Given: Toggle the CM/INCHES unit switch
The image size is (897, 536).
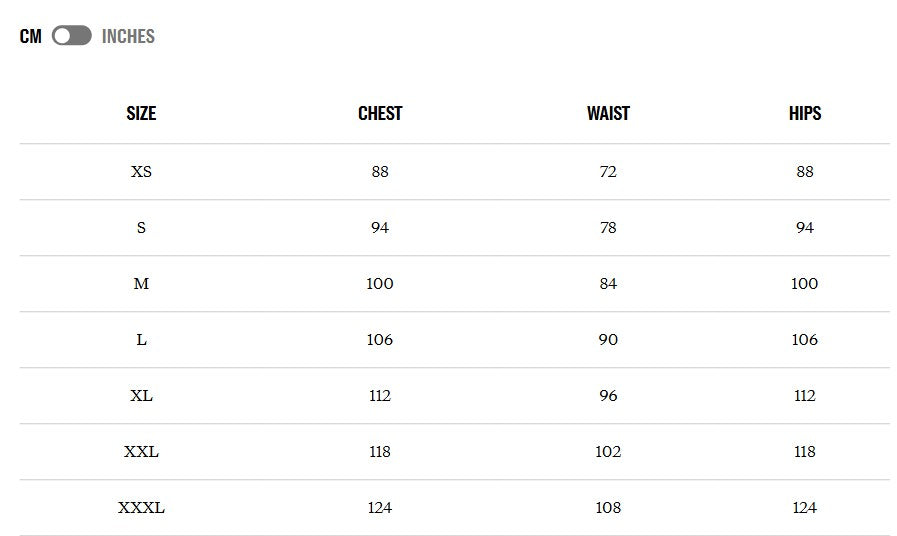Looking at the screenshot, I should pos(72,35).
